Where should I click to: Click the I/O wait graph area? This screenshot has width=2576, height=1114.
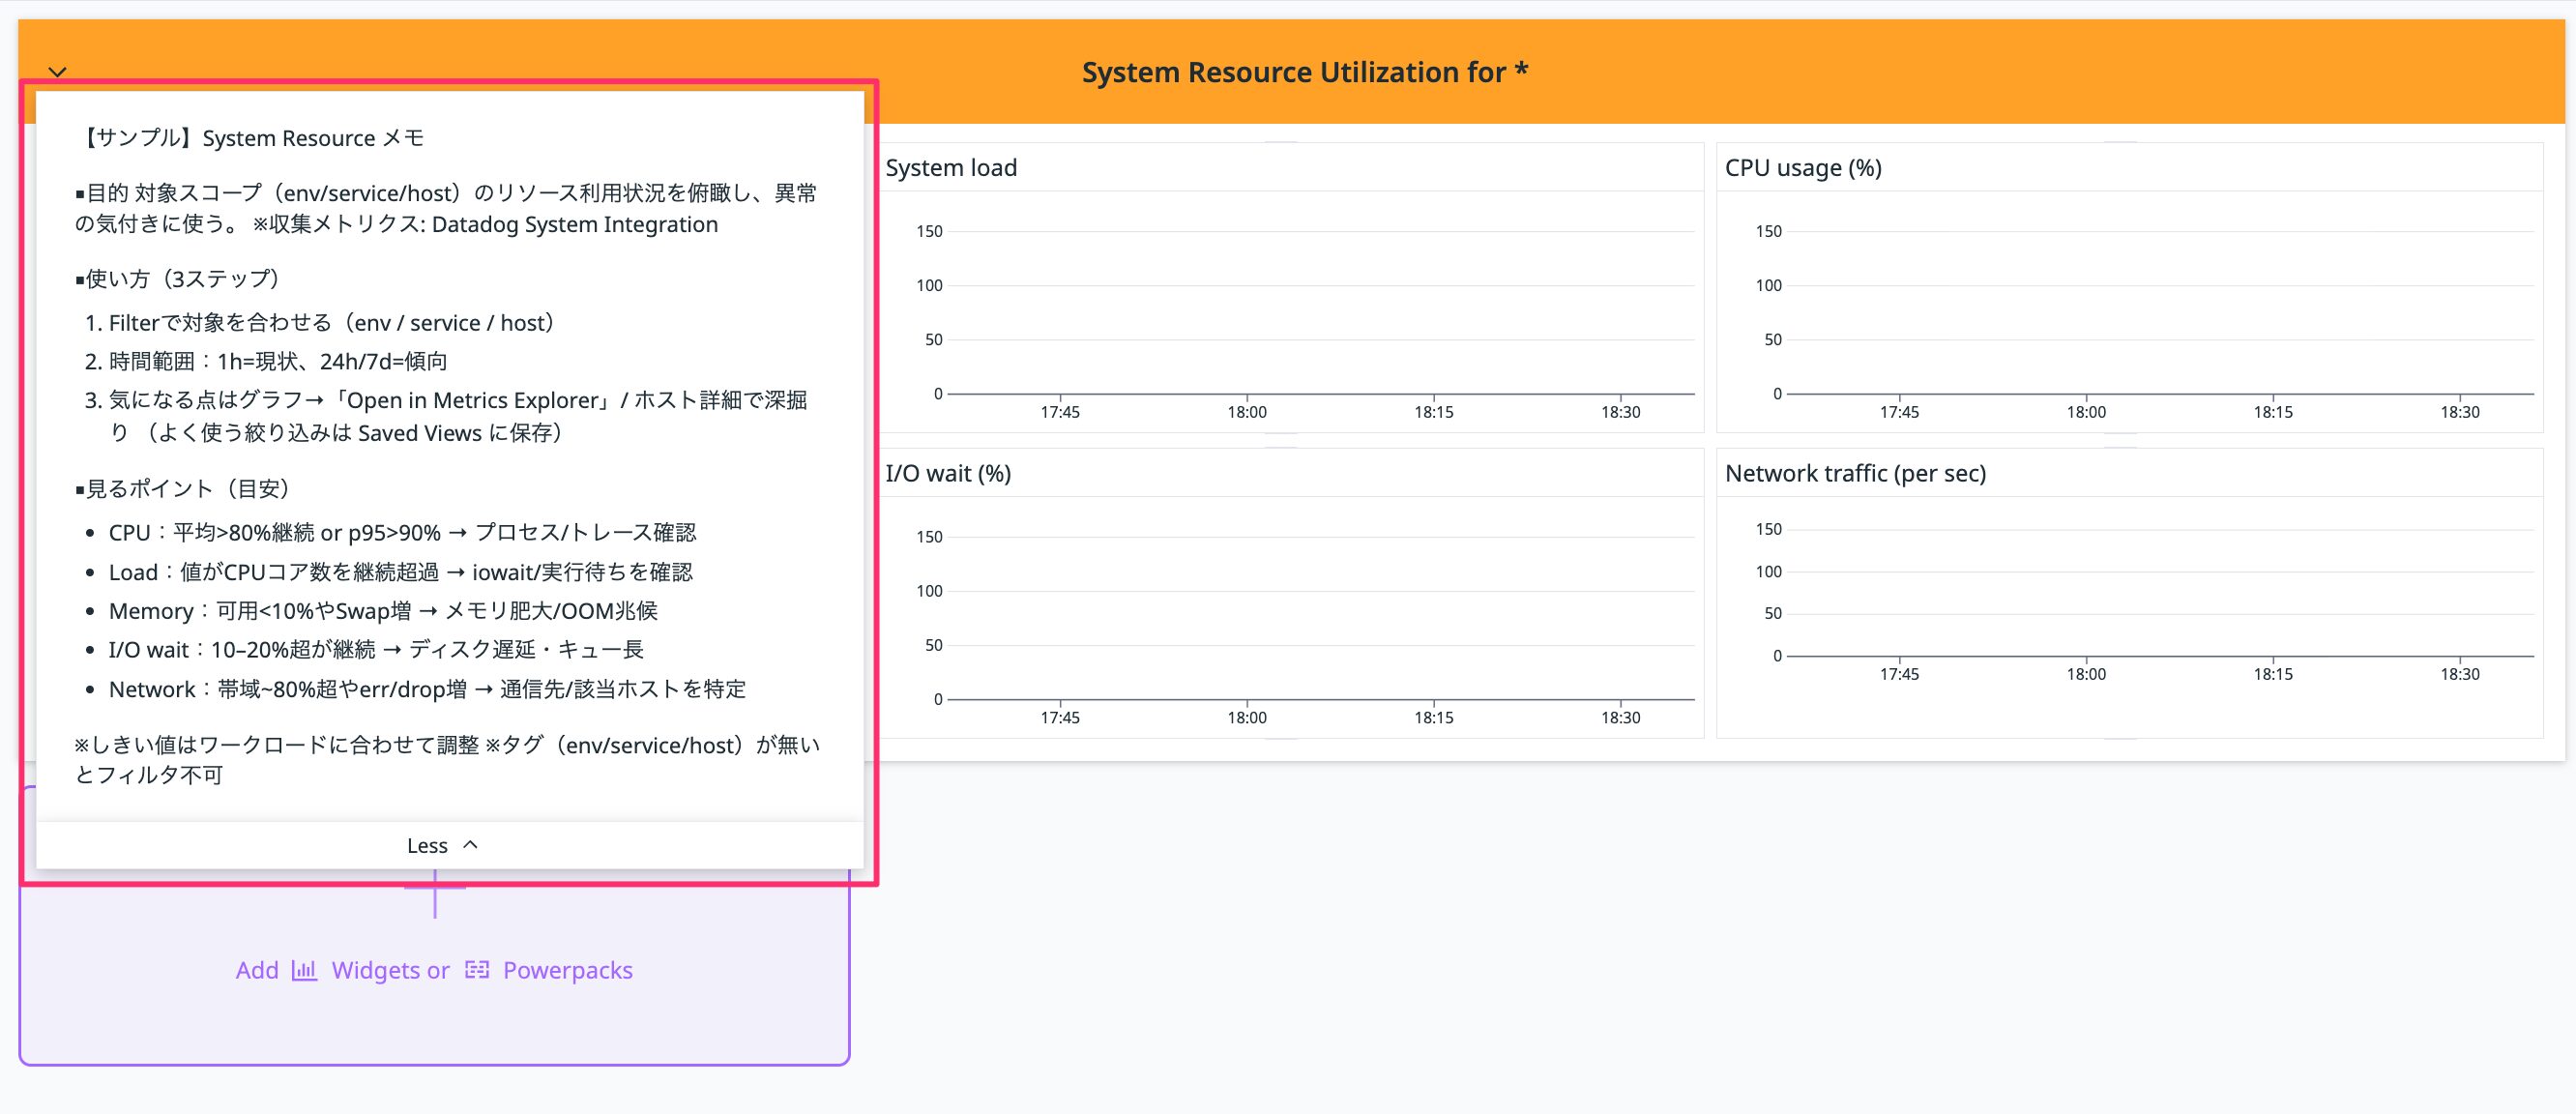coord(1320,618)
